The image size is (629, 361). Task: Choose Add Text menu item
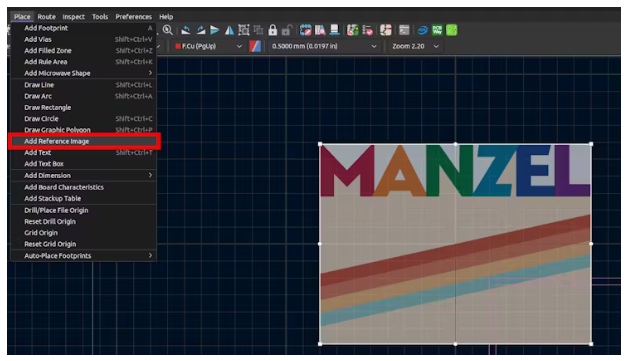pyautogui.click(x=83, y=152)
